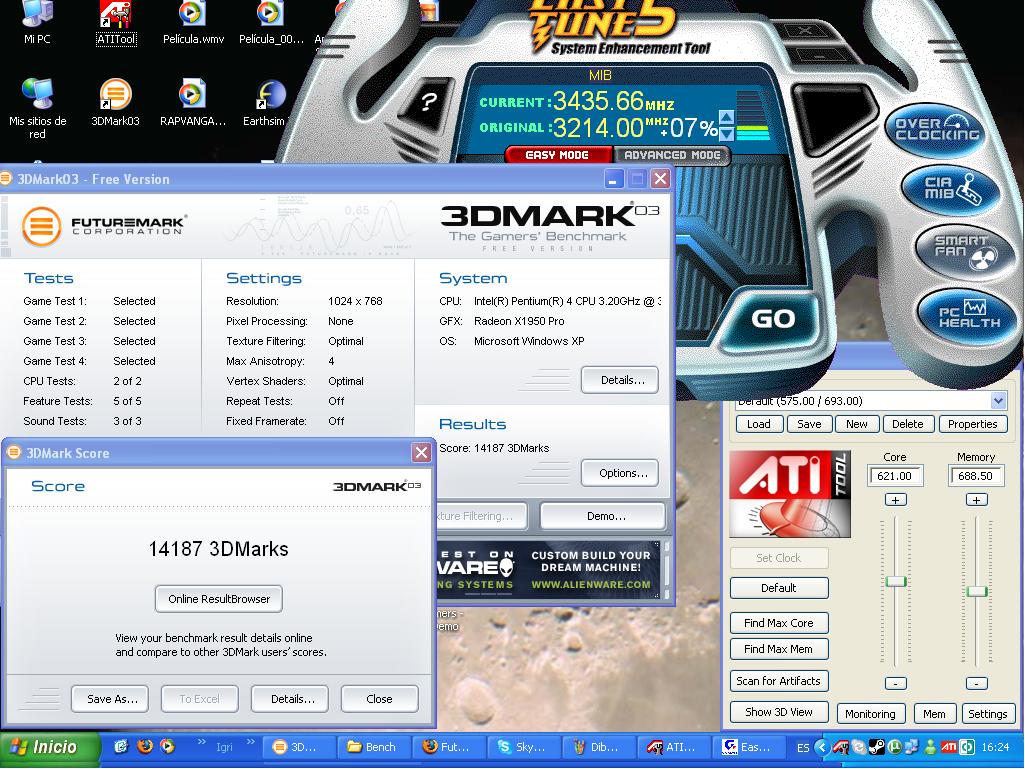The image size is (1025, 769).
Task: Click the Overclocking button in EasyTune5
Action: click(935, 131)
